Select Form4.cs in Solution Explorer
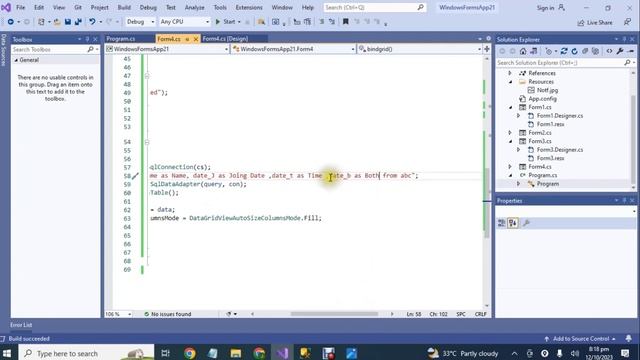The image size is (640, 360). (540, 167)
